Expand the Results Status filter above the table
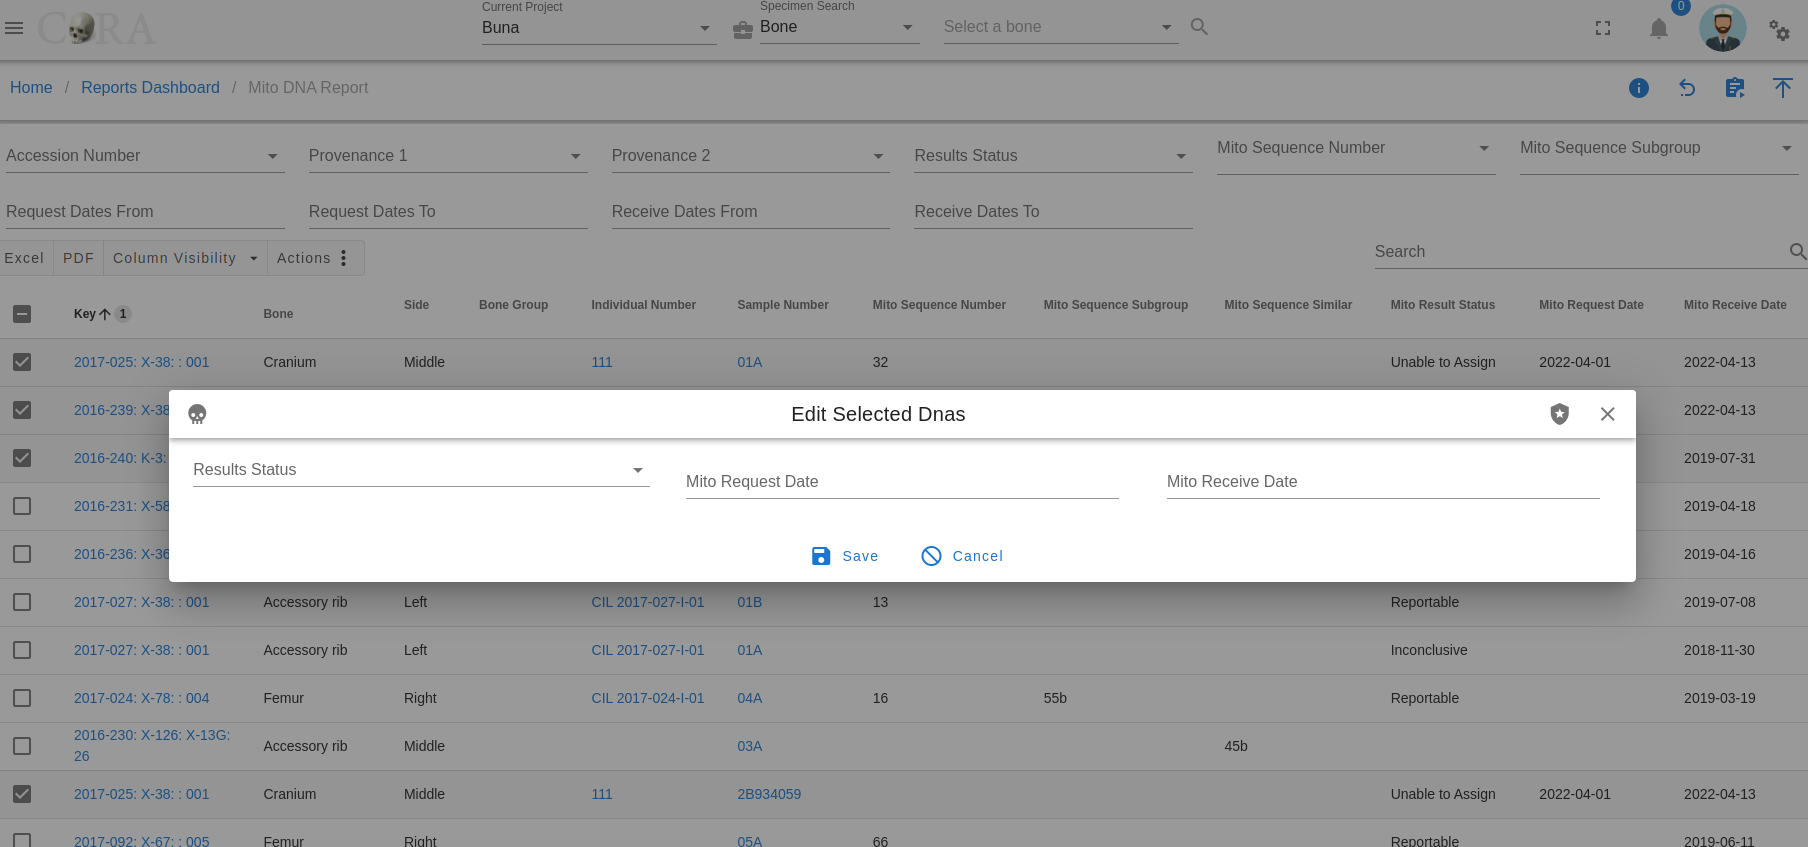The width and height of the screenshot is (1808, 847). [1053, 156]
